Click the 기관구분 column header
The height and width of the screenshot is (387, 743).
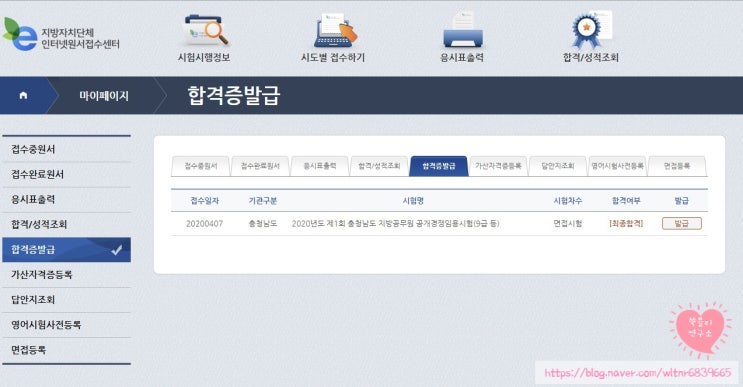pos(263,201)
